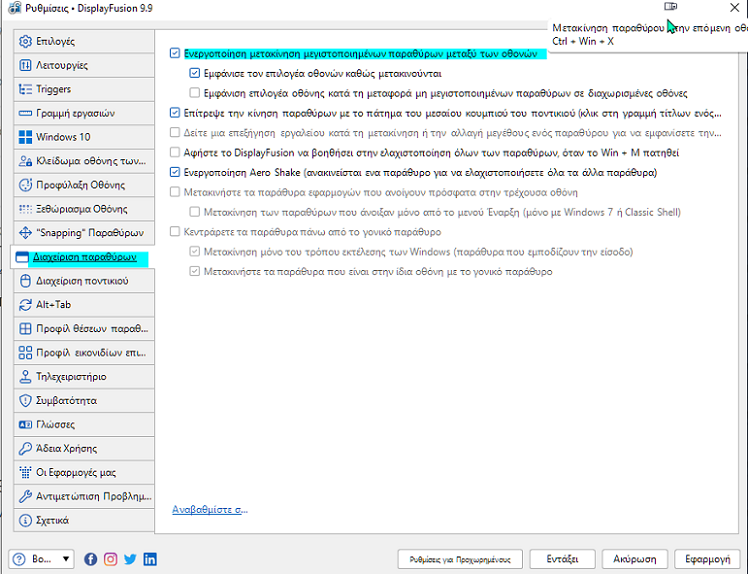Click the Οι Εφαρμογές μας icon
The height and width of the screenshot is (574, 748).
pyautogui.click(x=25, y=472)
